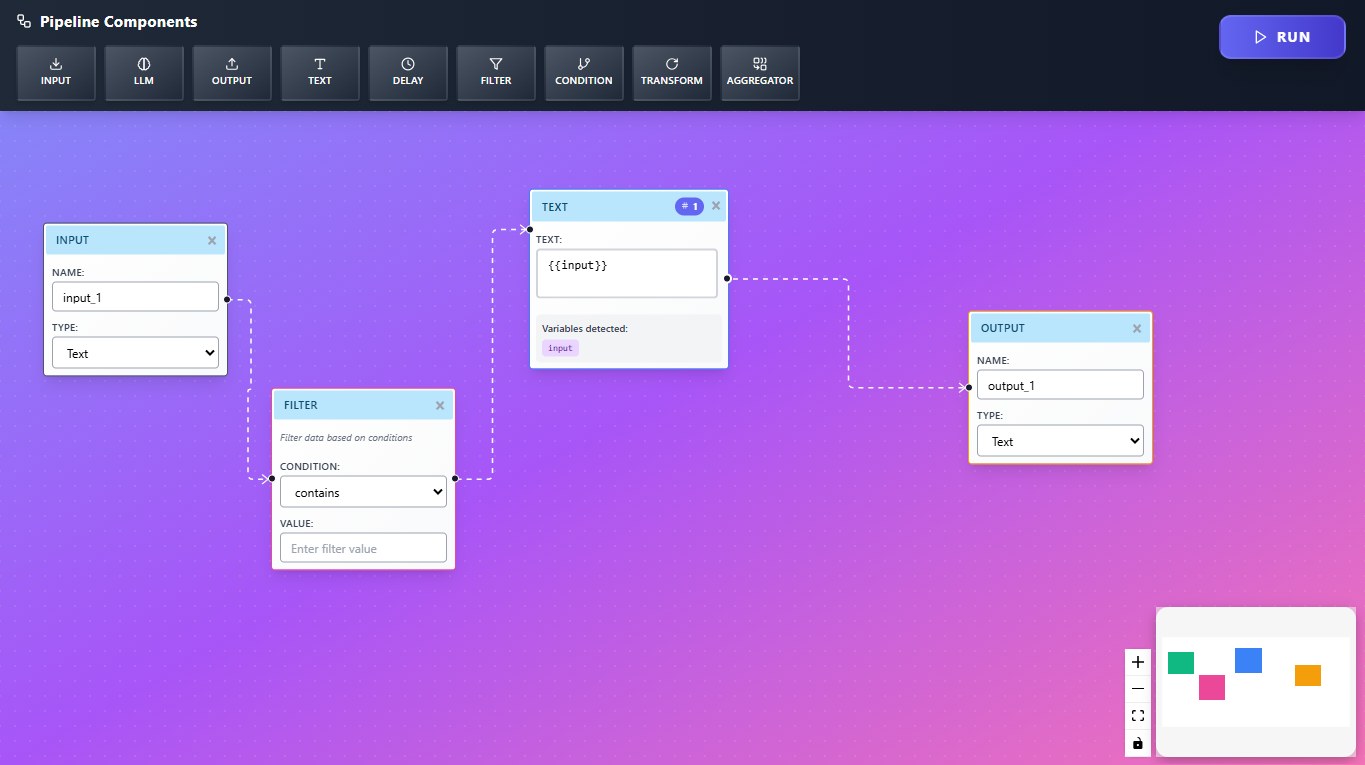Screen dimensions: 1365x765
Task: Add a Transform node from toolbar
Action: 672,73
